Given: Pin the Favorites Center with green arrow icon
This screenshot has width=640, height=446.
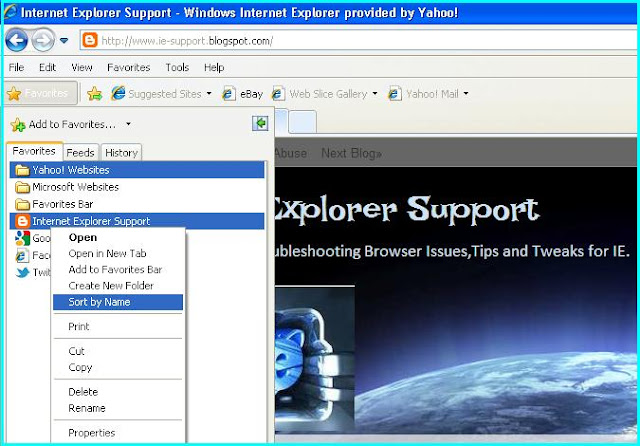Looking at the screenshot, I should click(x=260, y=123).
